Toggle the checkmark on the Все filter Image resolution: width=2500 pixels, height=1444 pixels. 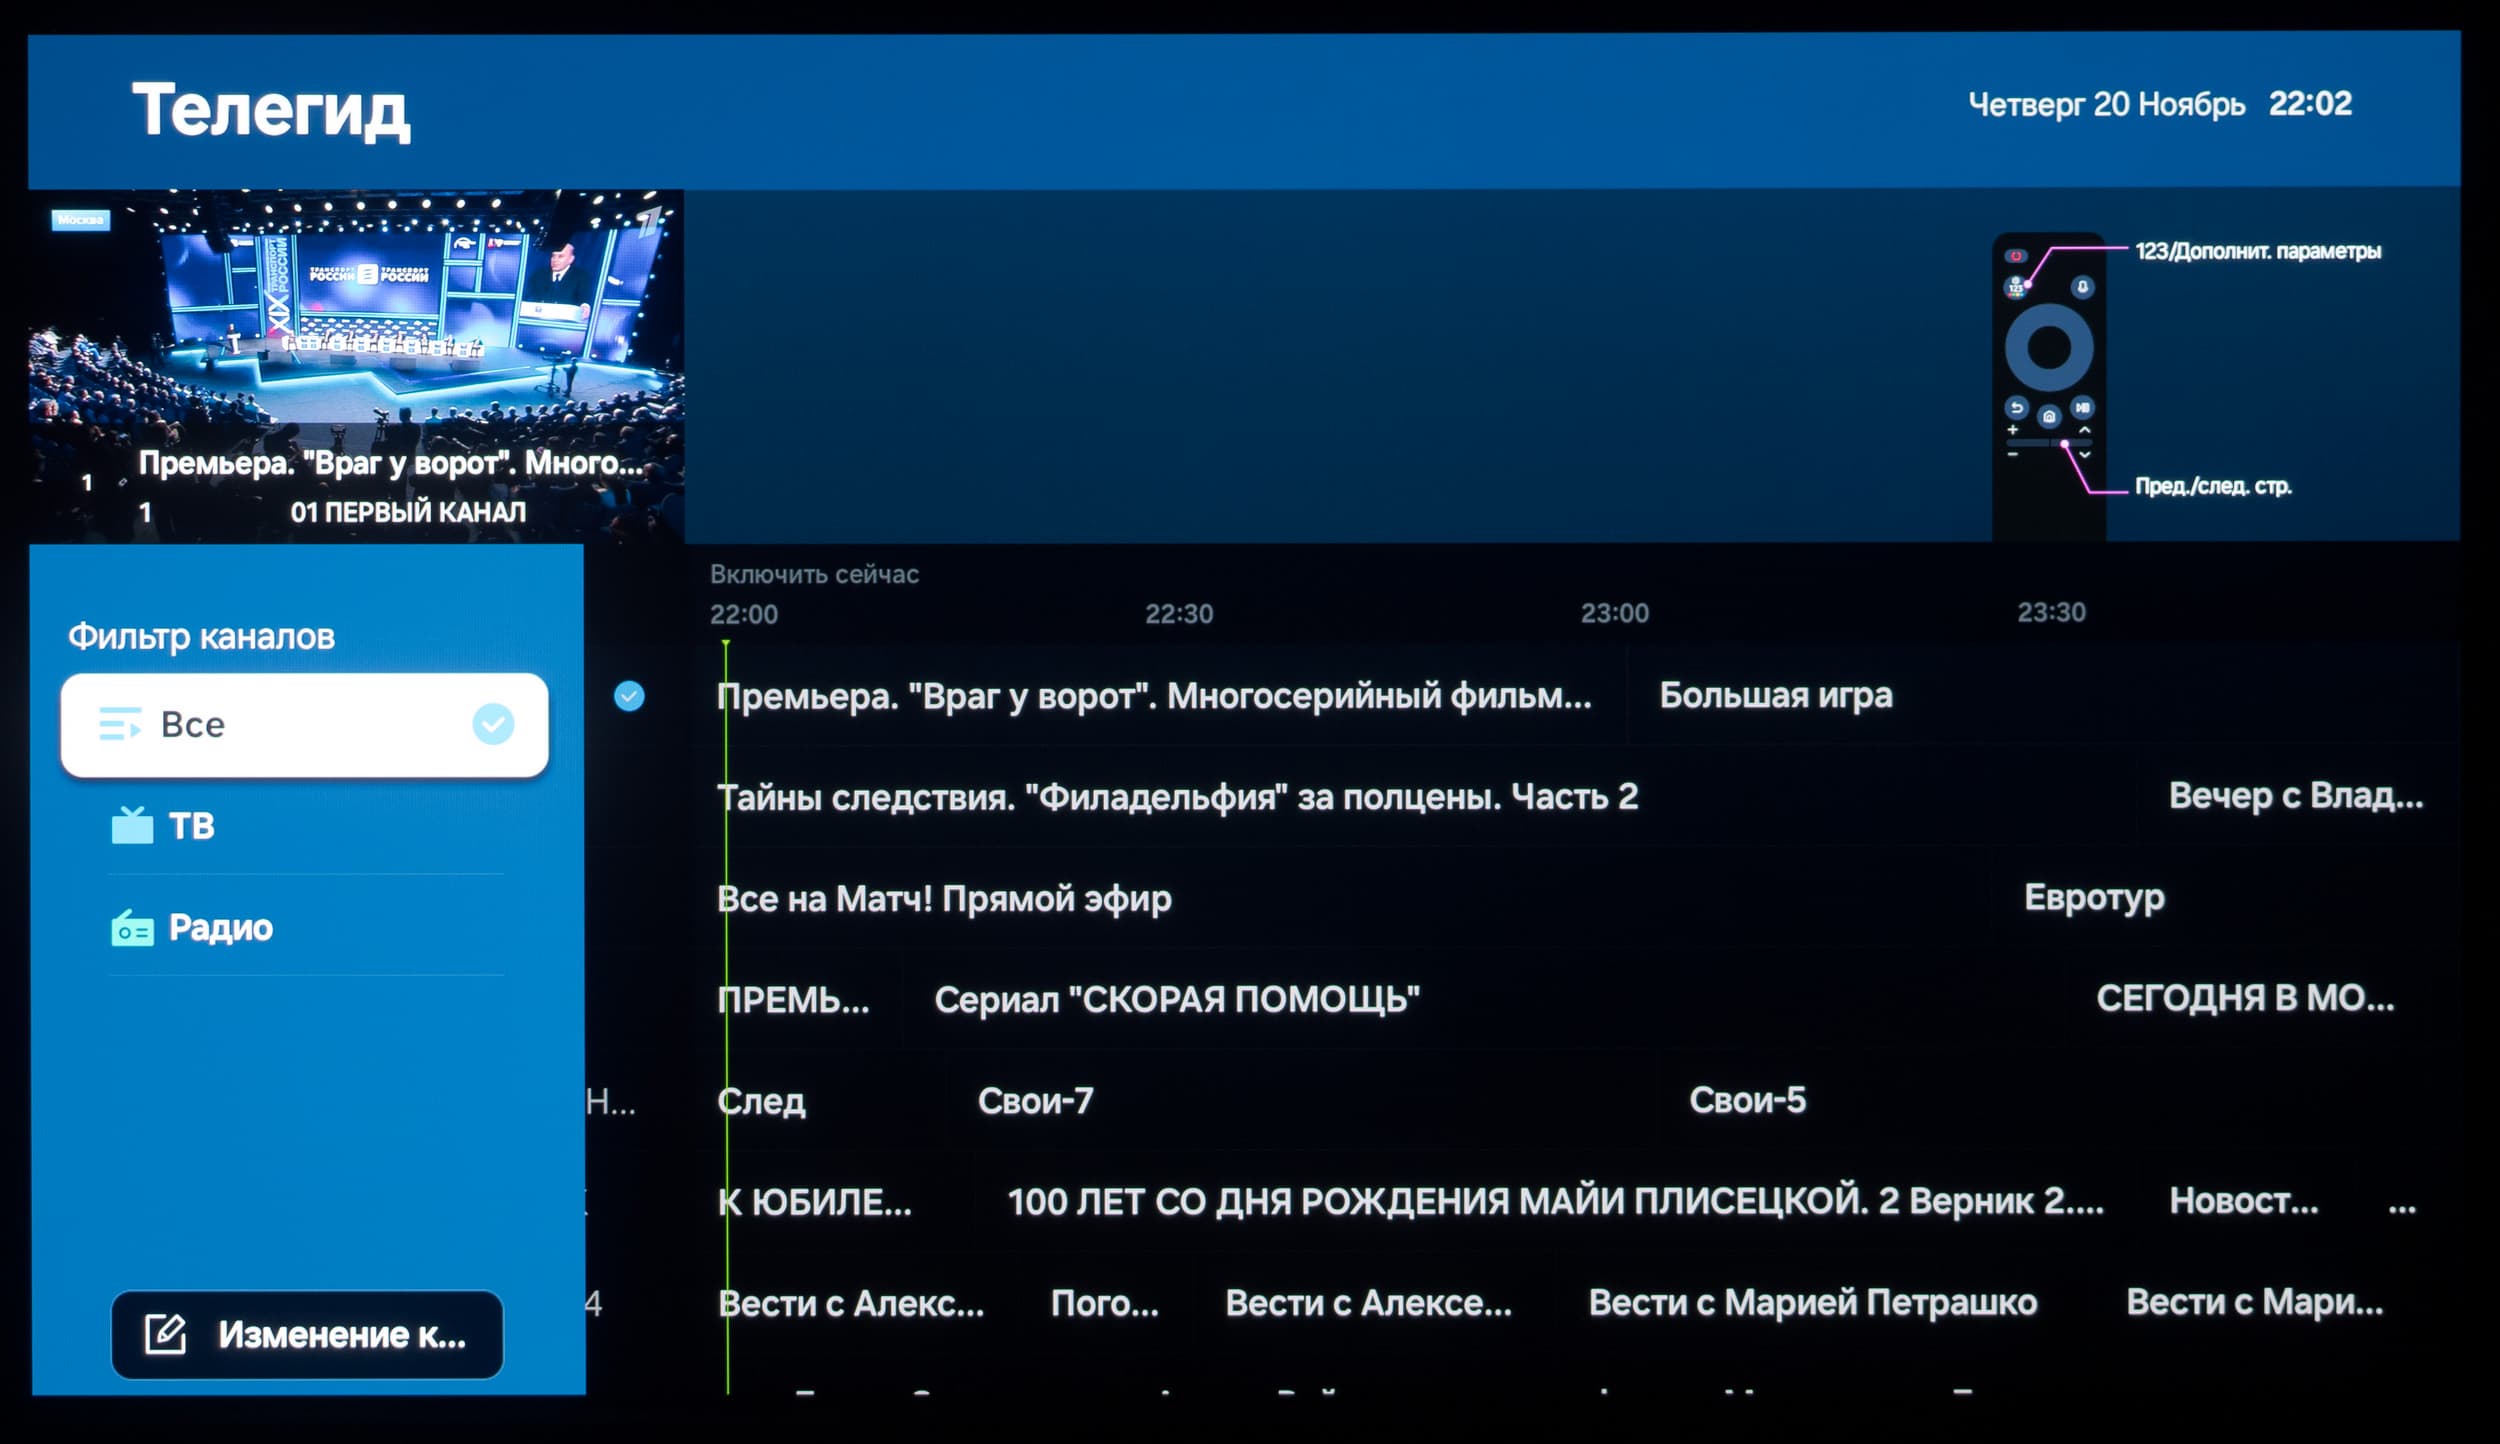pos(493,724)
